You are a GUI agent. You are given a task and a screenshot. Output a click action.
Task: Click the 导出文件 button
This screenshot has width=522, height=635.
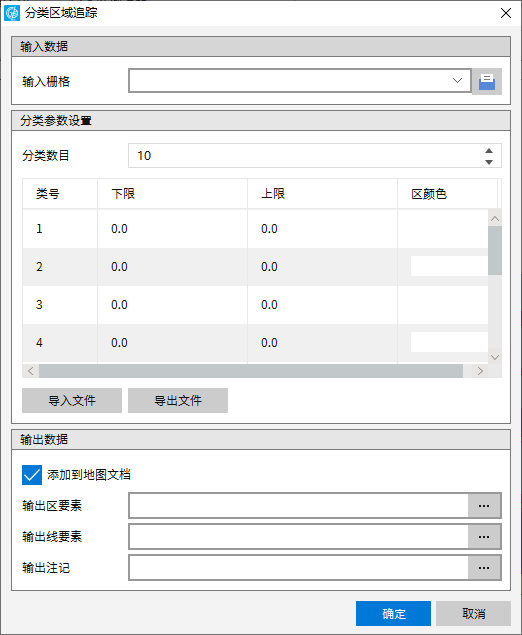(x=178, y=401)
